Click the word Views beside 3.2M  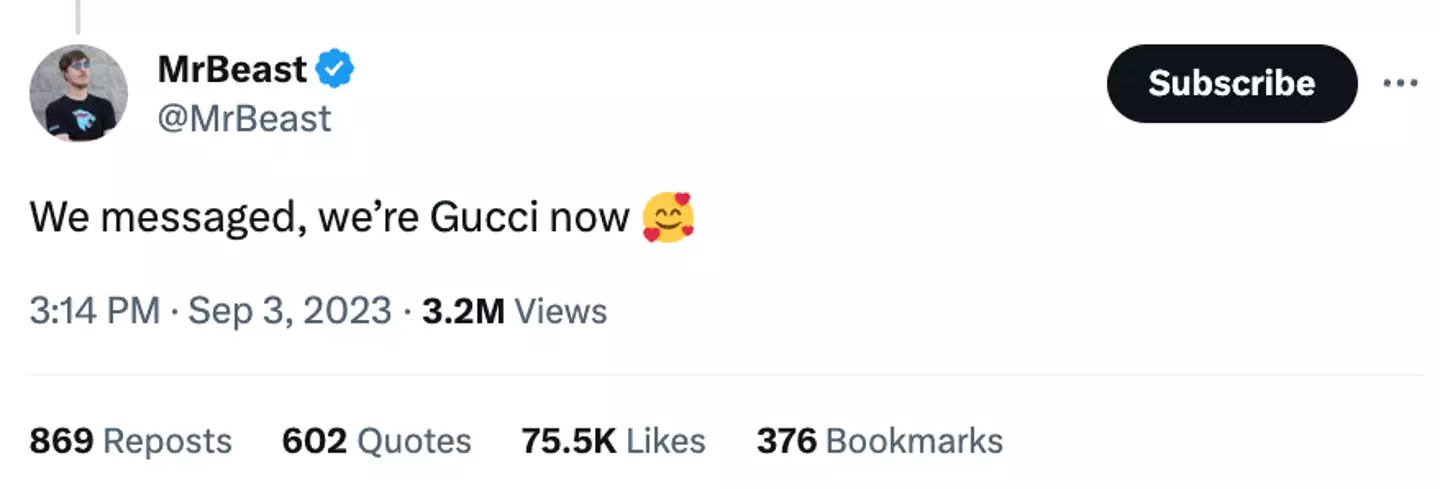pyautogui.click(x=560, y=311)
